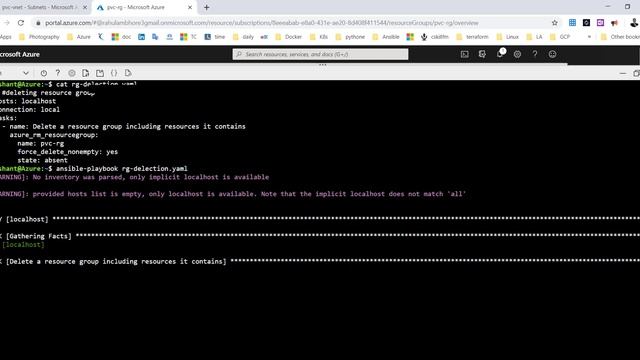Click the purple browser extension icon
The image size is (640, 360).
(x=600, y=23)
